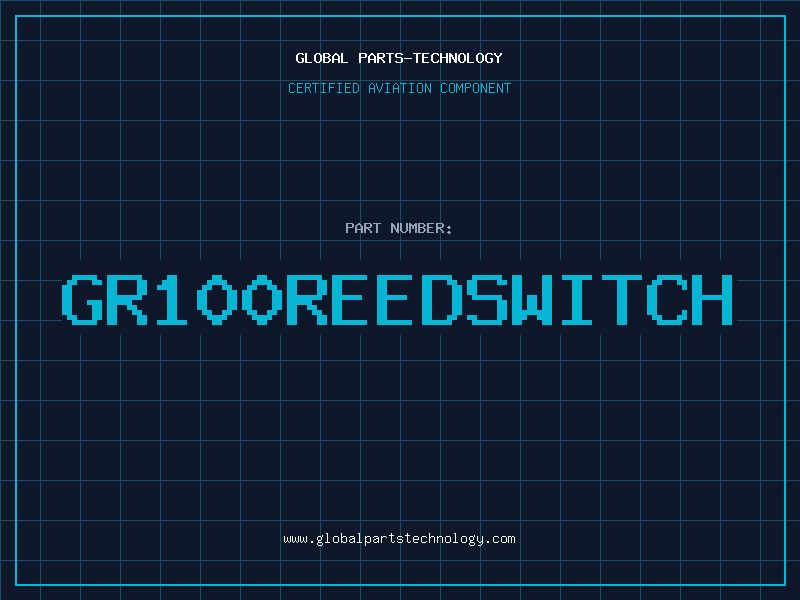The image size is (800, 600).
Task: Select the GR100REEDSWITCH part number text
Action: point(397,299)
